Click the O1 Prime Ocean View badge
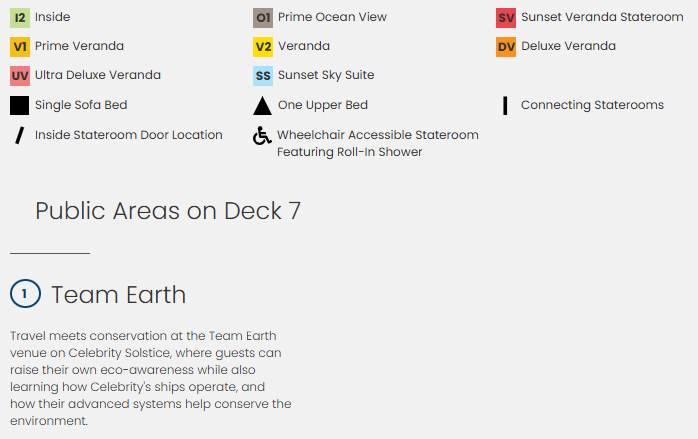This screenshot has height=439, width=698. coord(263,17)
